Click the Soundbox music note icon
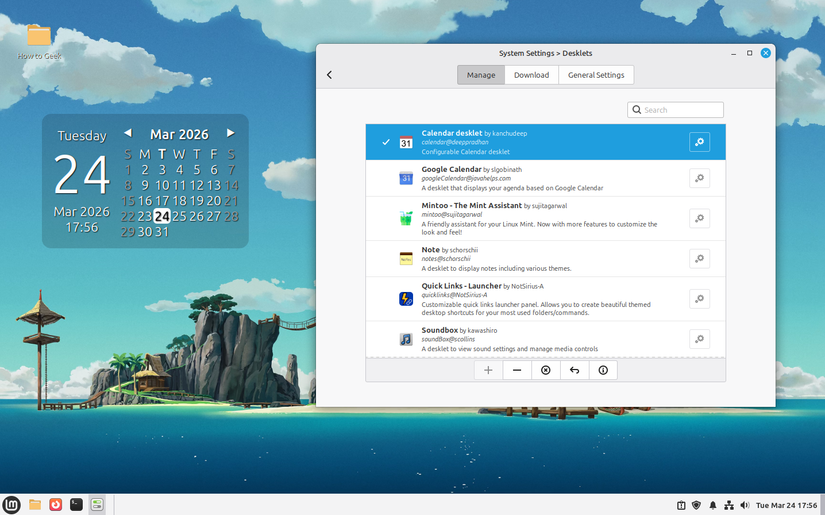 tap(406, 339)
